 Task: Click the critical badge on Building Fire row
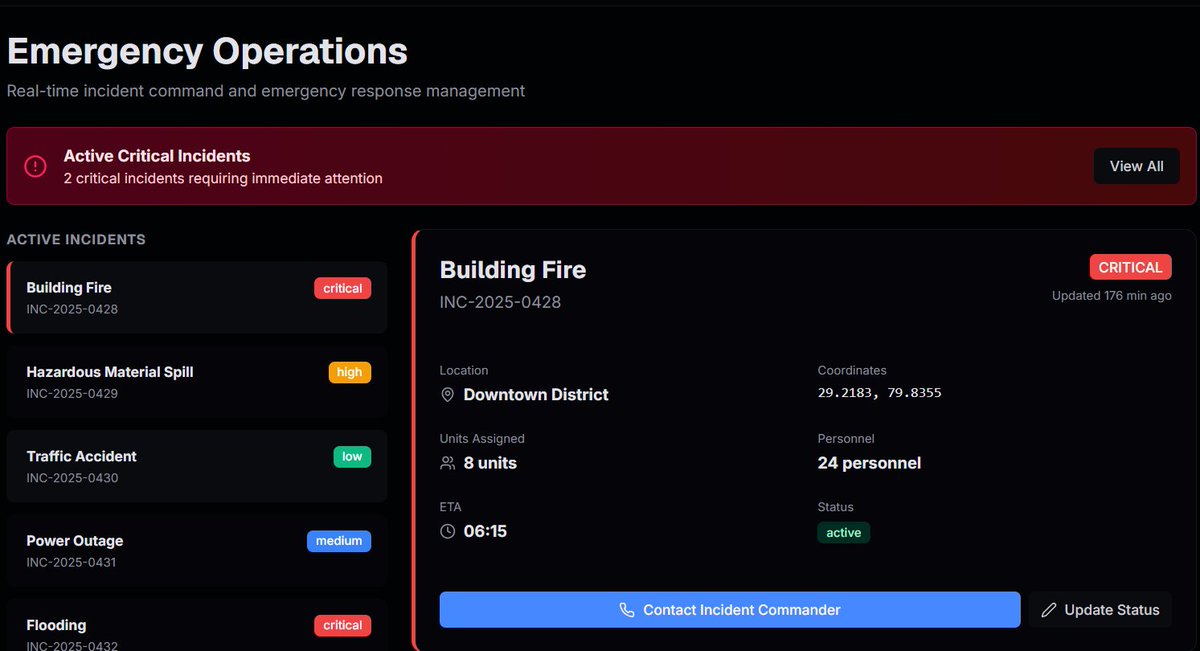[342, 288]
